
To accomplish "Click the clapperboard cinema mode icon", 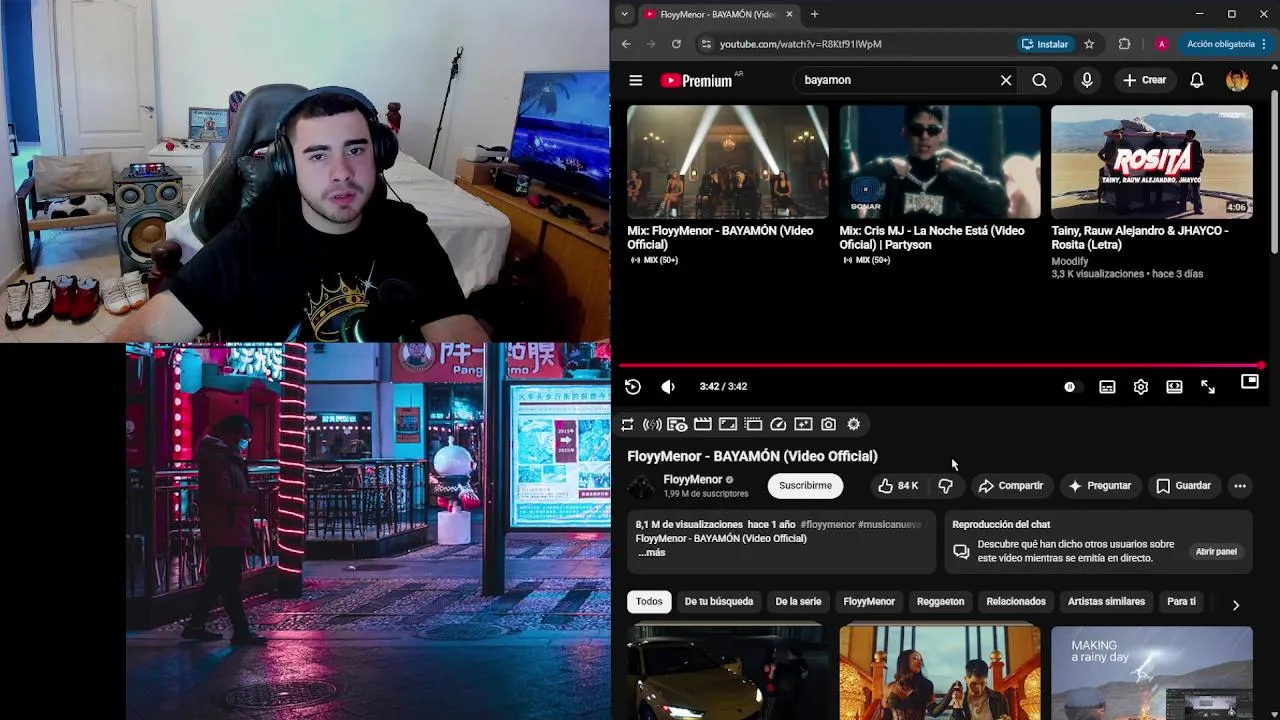I will pyautogui.click(x=703, y=425).
